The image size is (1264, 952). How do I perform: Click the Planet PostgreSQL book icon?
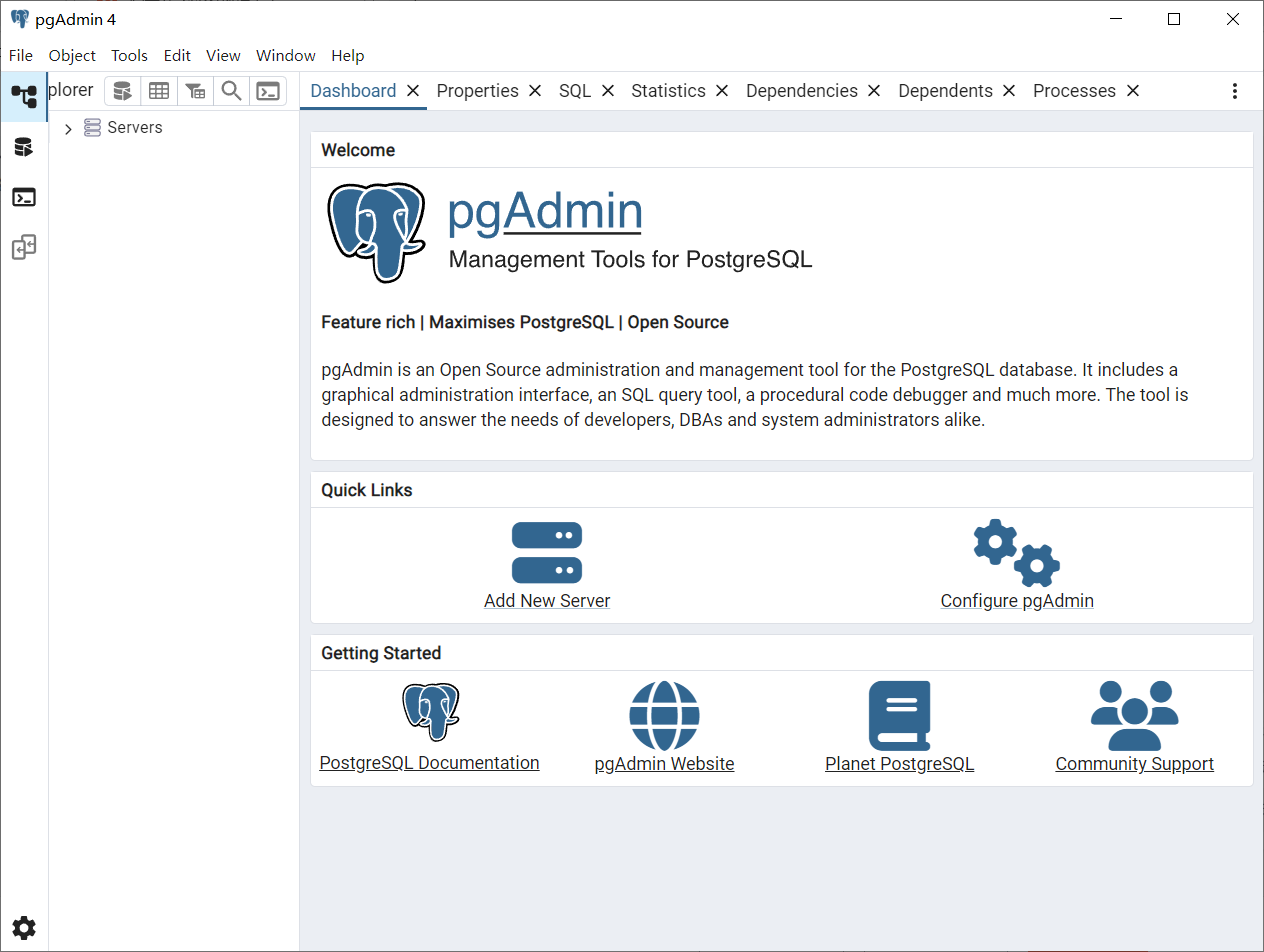click(899, 716)
